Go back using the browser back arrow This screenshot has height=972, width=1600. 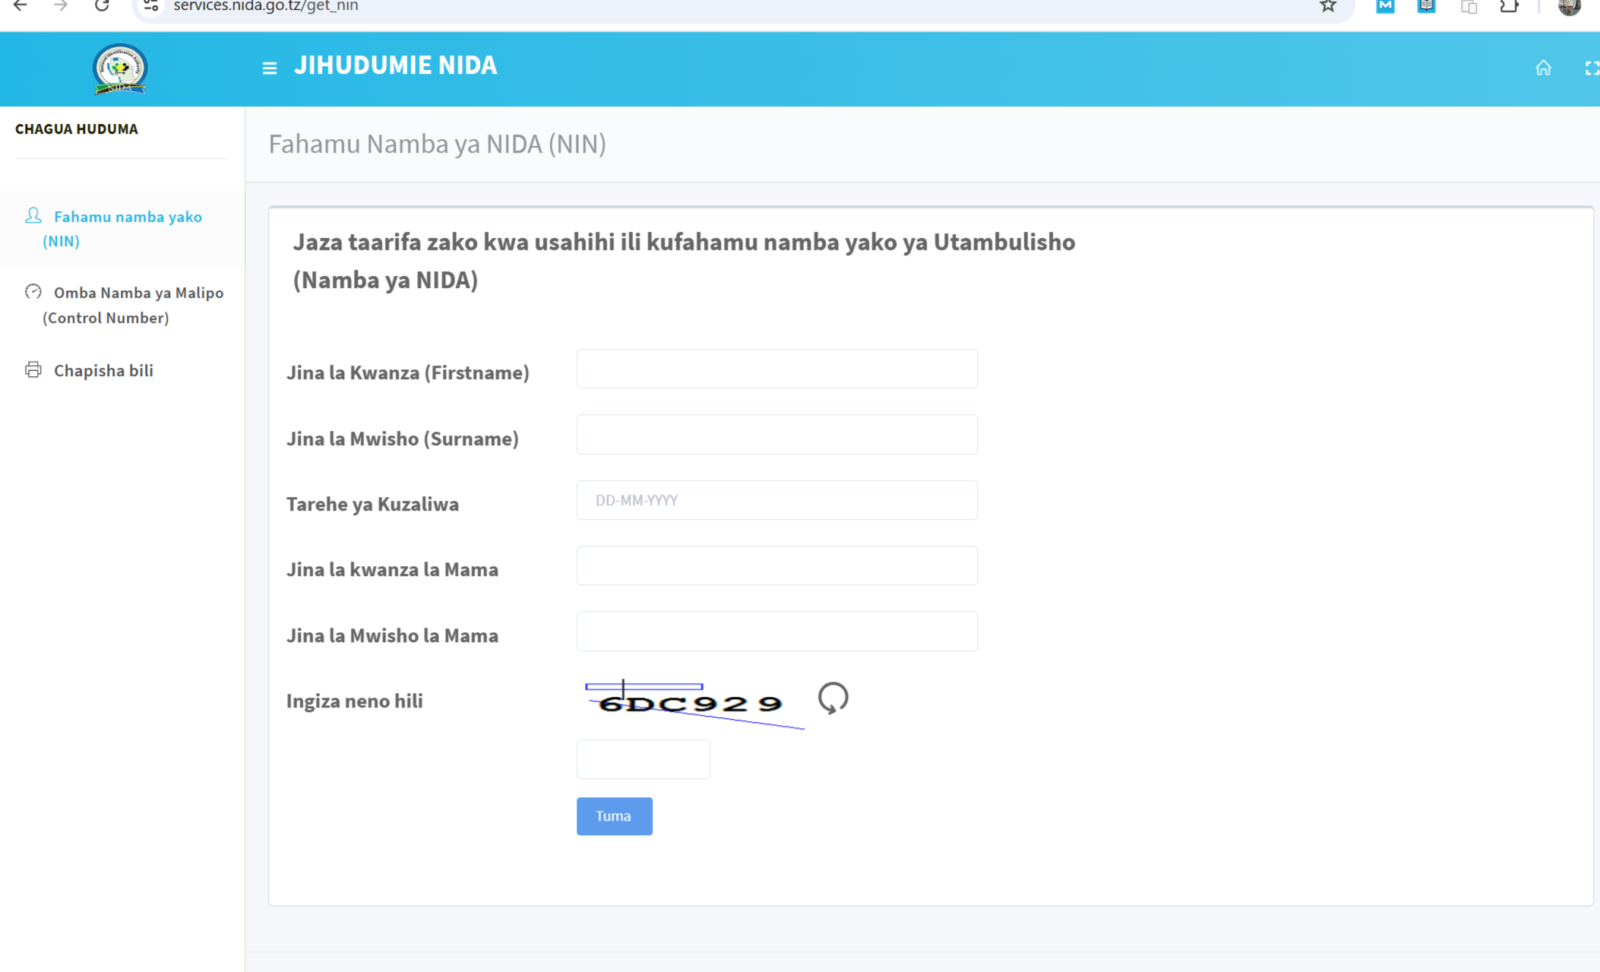pyautogui.click(x=20, y=6)
